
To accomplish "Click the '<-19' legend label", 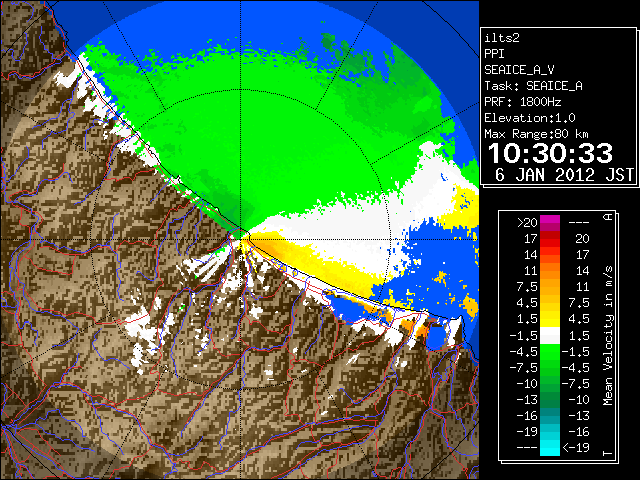I will pos(576,447).
